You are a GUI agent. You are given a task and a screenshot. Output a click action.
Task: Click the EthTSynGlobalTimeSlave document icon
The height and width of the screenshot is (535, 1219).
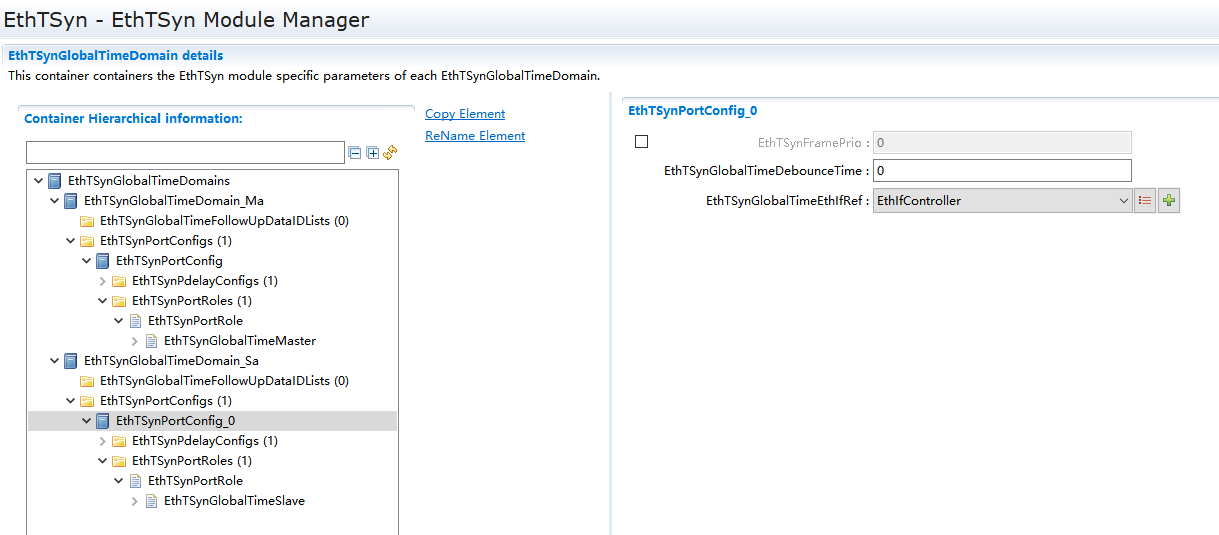point(152,501)
